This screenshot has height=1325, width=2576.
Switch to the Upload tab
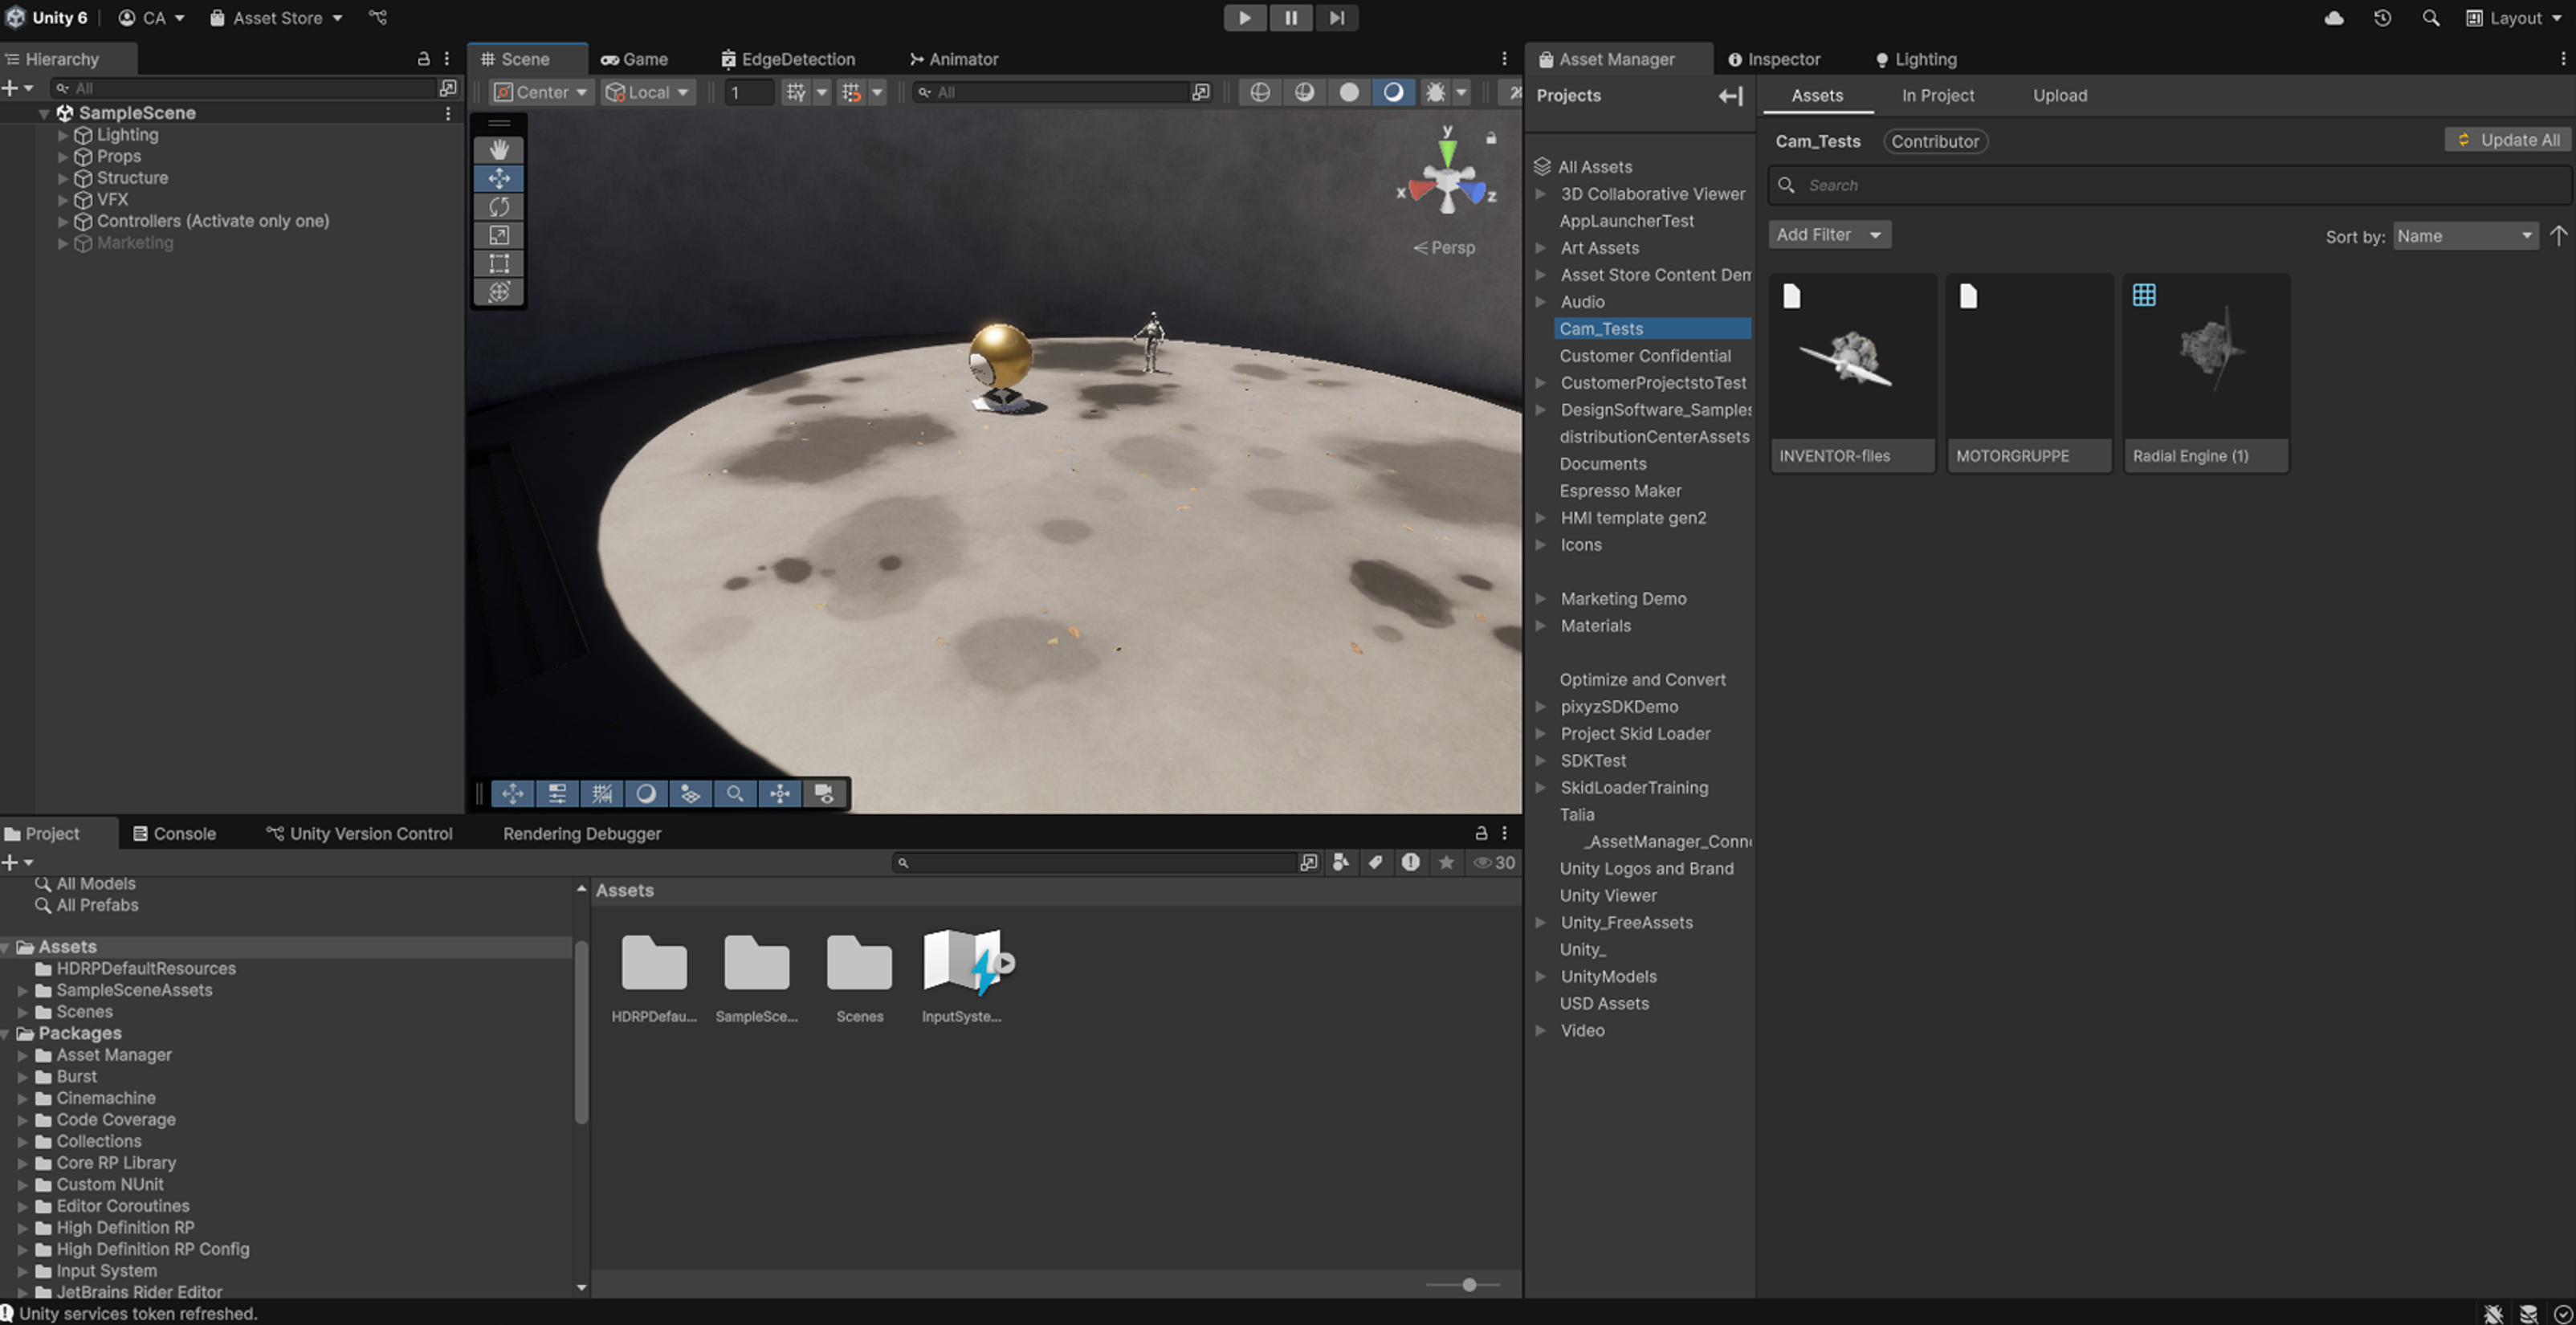(2059, 96)
